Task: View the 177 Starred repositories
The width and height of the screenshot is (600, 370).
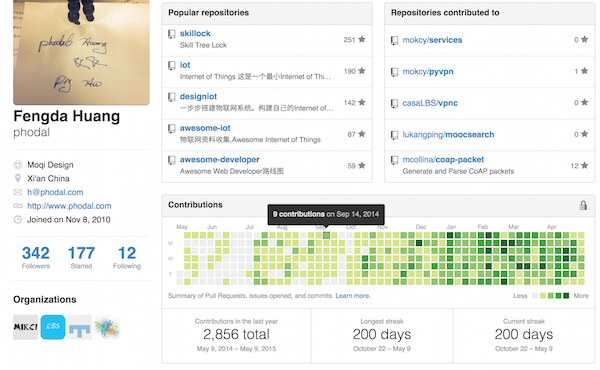Action: coord(81,257)
